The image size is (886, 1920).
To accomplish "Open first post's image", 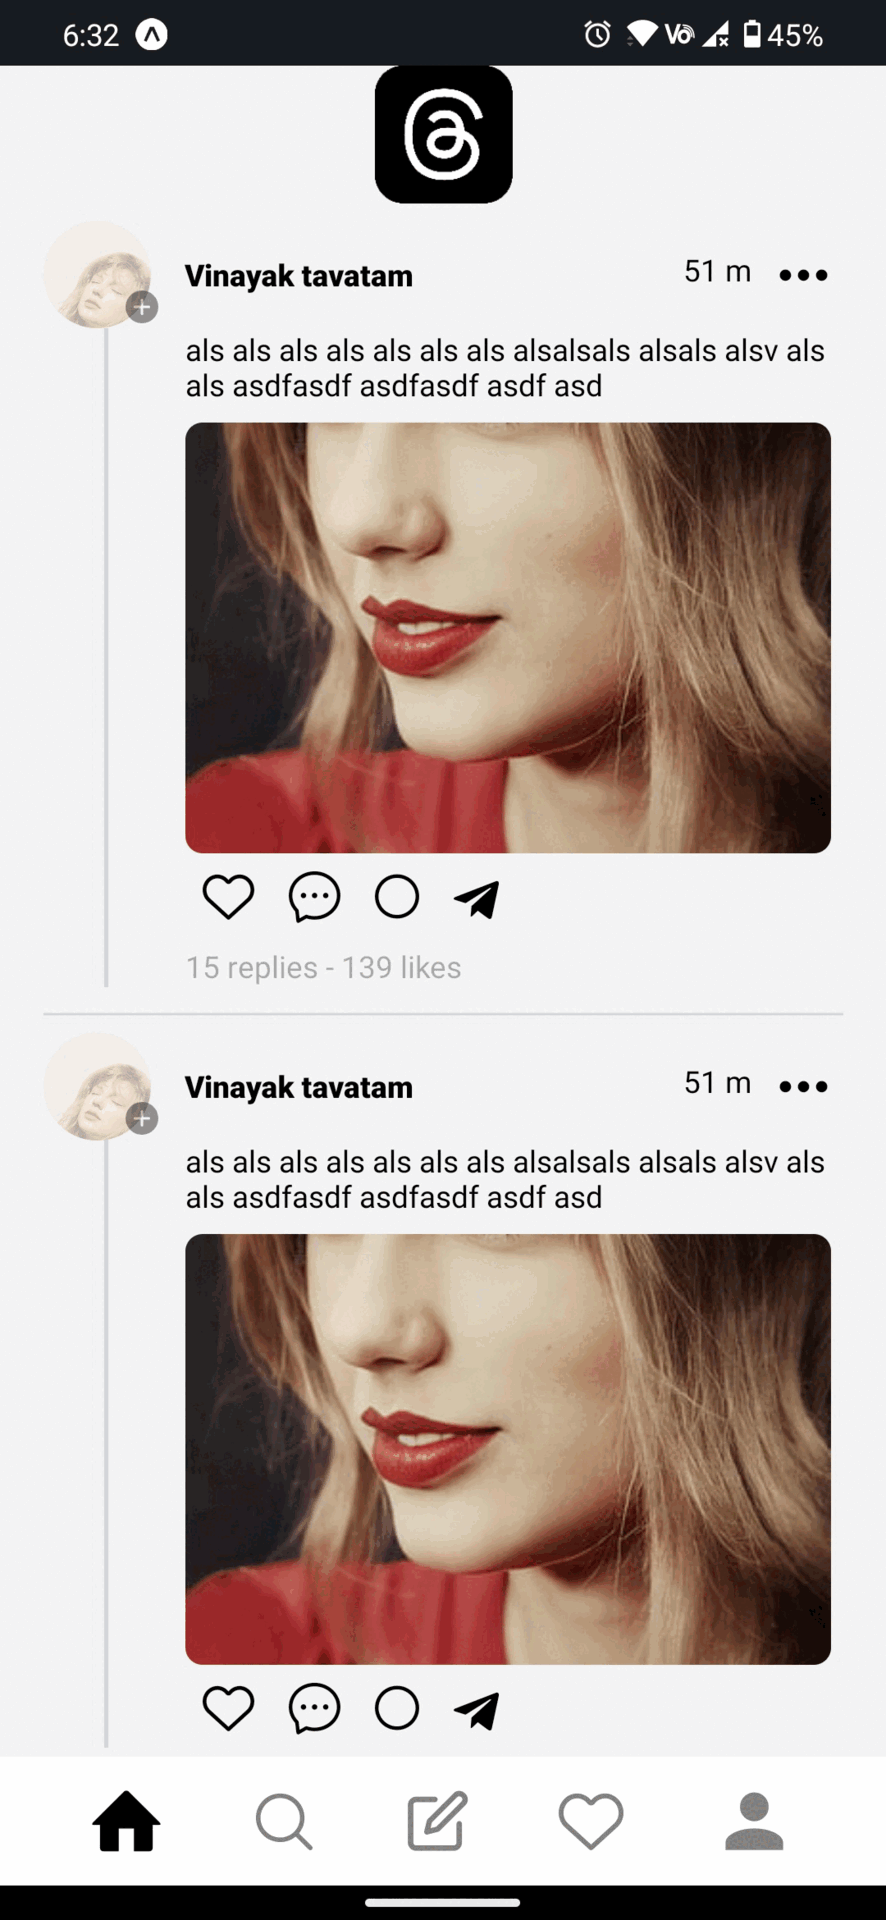I will 508,638.
